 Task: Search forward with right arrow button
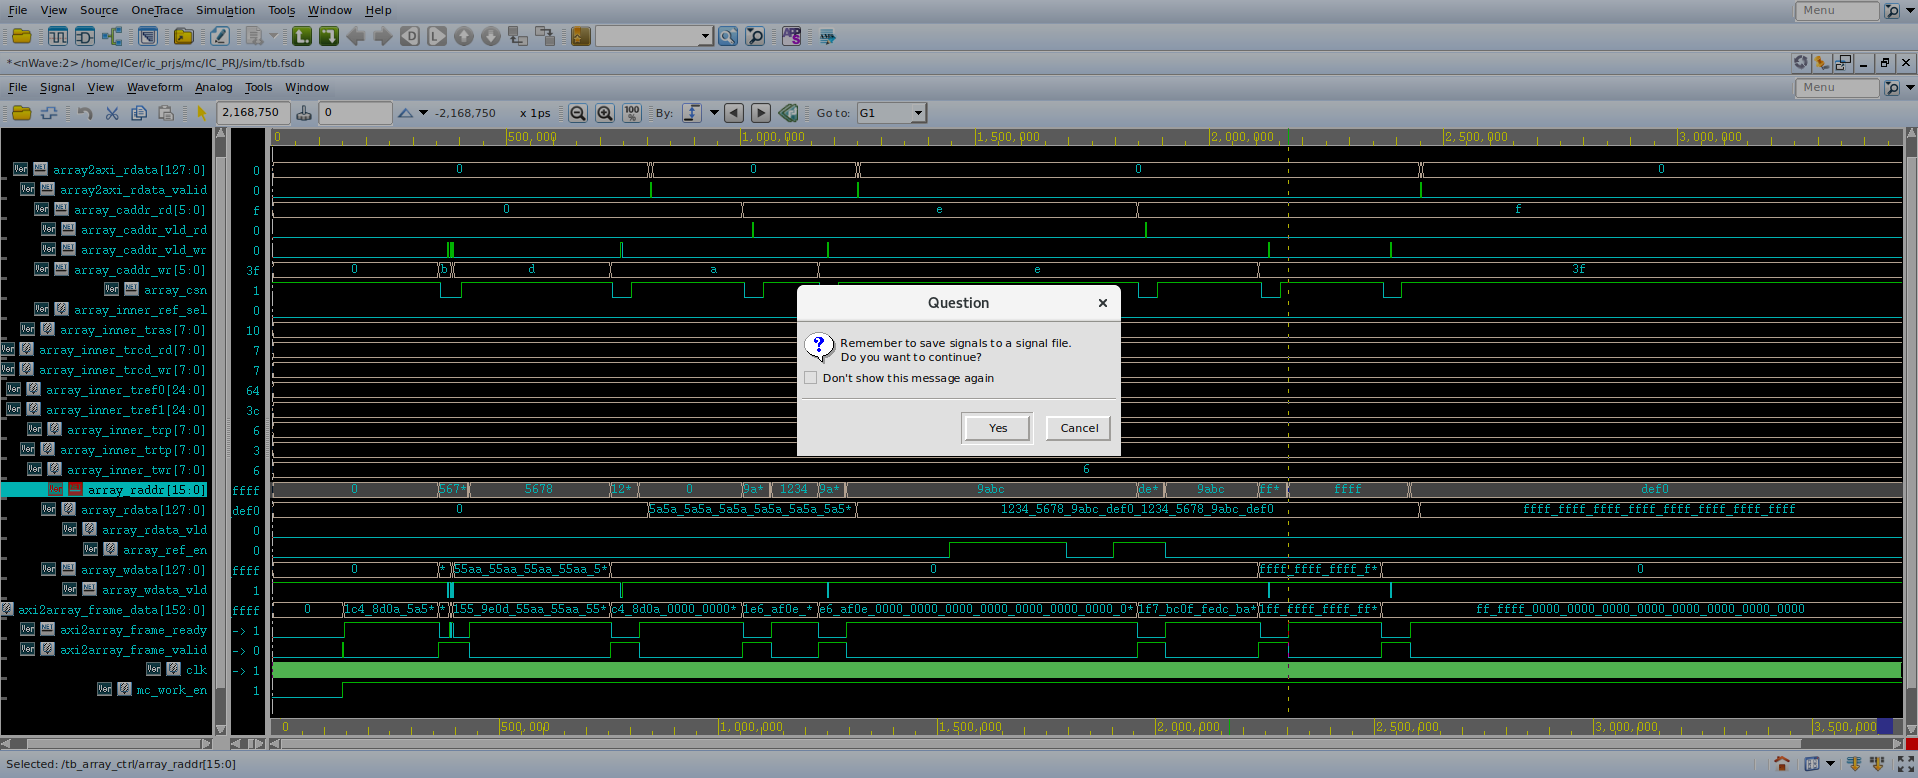760,113
